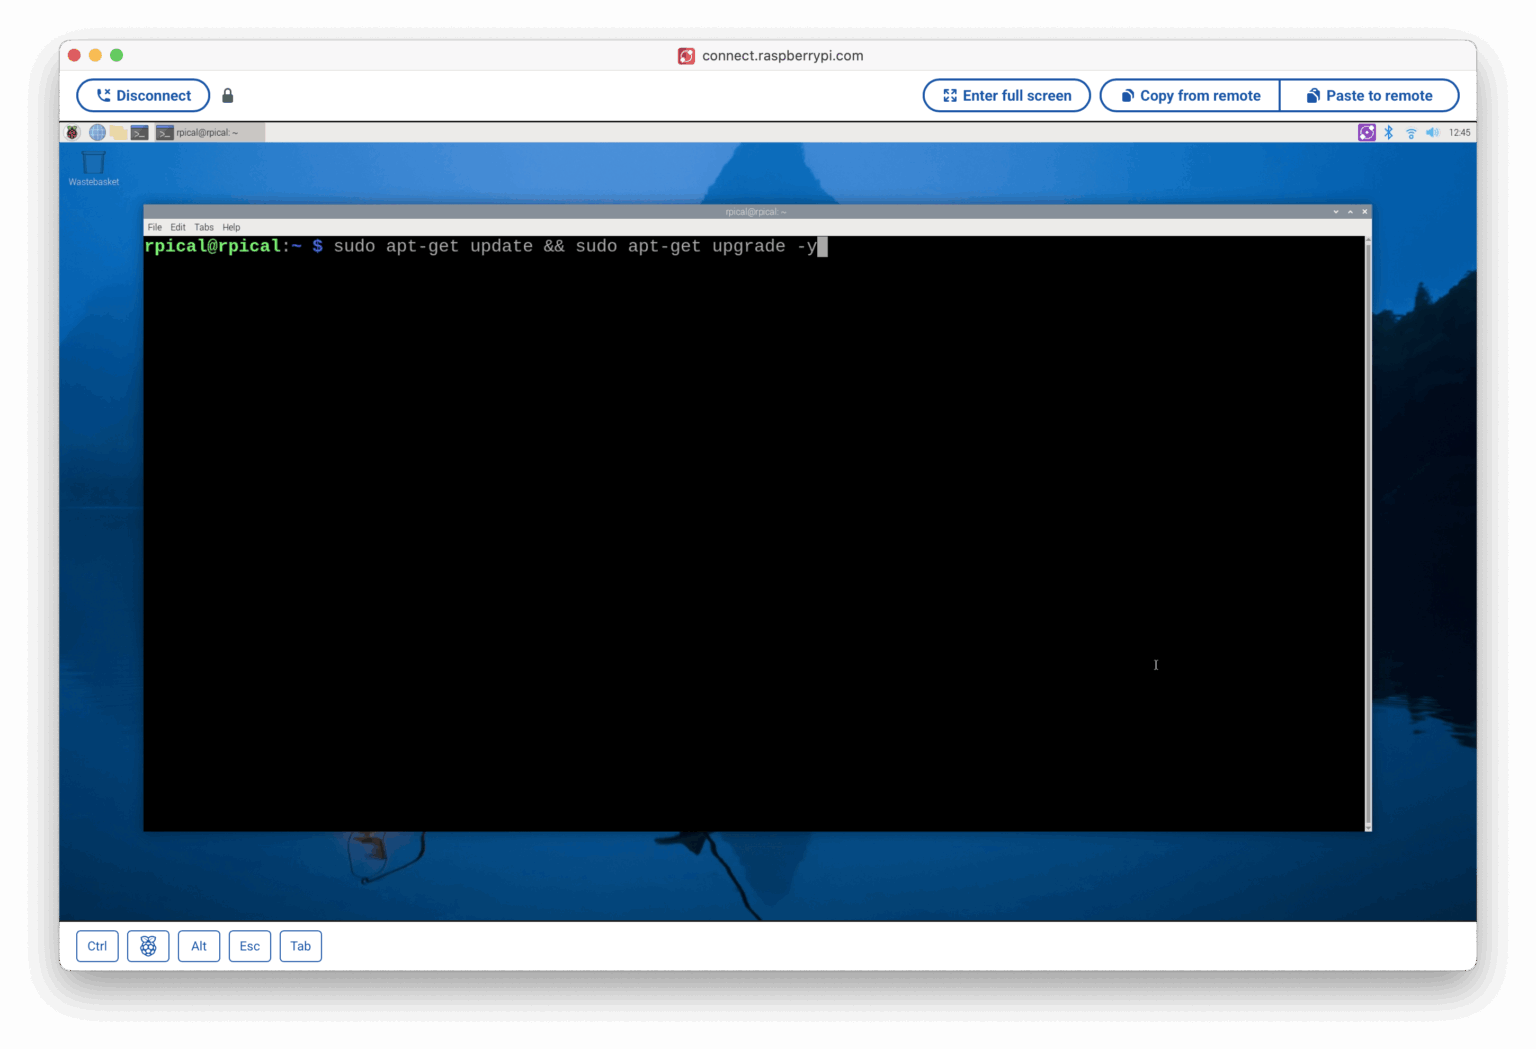Open the Raspberry Pi applications menu
1536x1049 pixels.
[72, 132]
